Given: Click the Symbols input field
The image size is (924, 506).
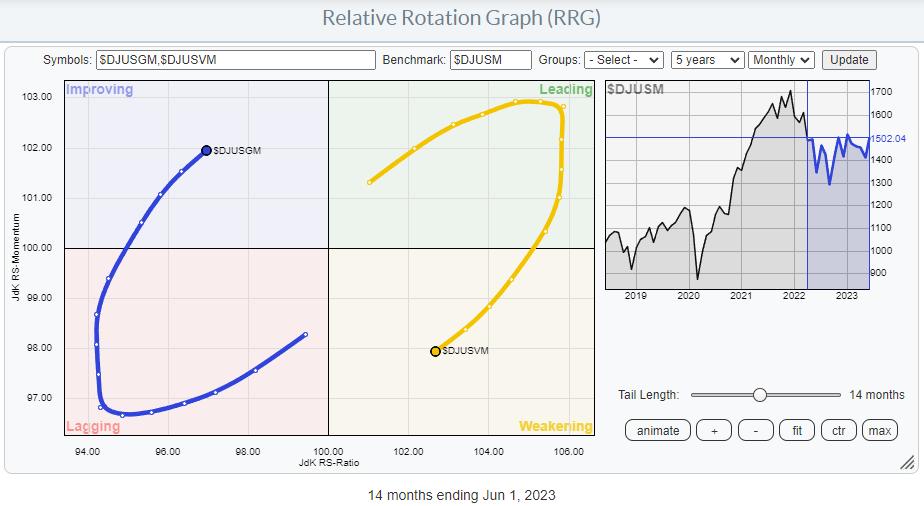Looking at the screenshot, I should [236, 60].
